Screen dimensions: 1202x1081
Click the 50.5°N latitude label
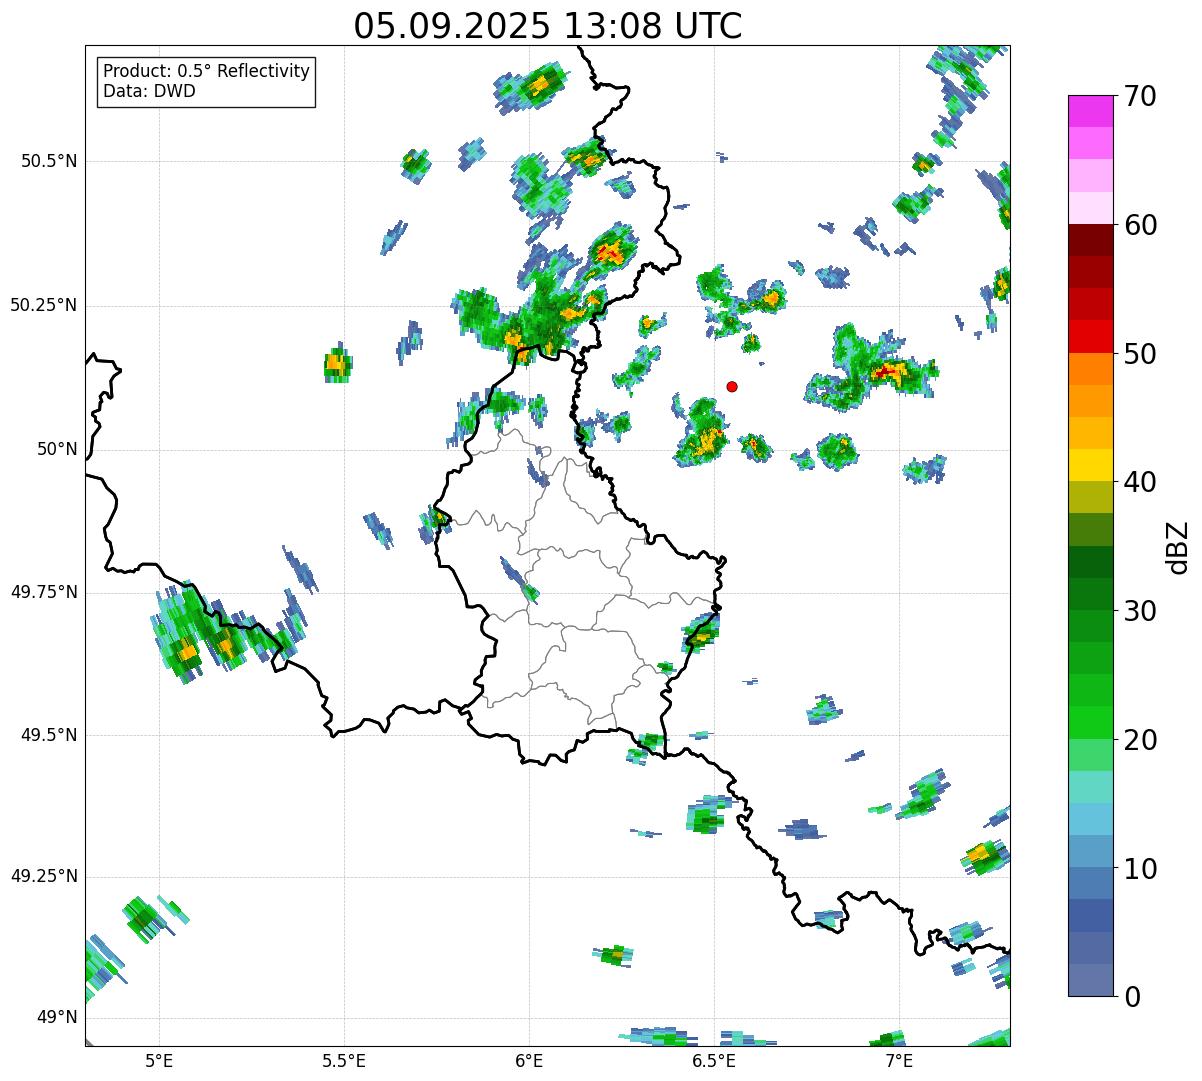pyautogui.click(x=49, y=161)
